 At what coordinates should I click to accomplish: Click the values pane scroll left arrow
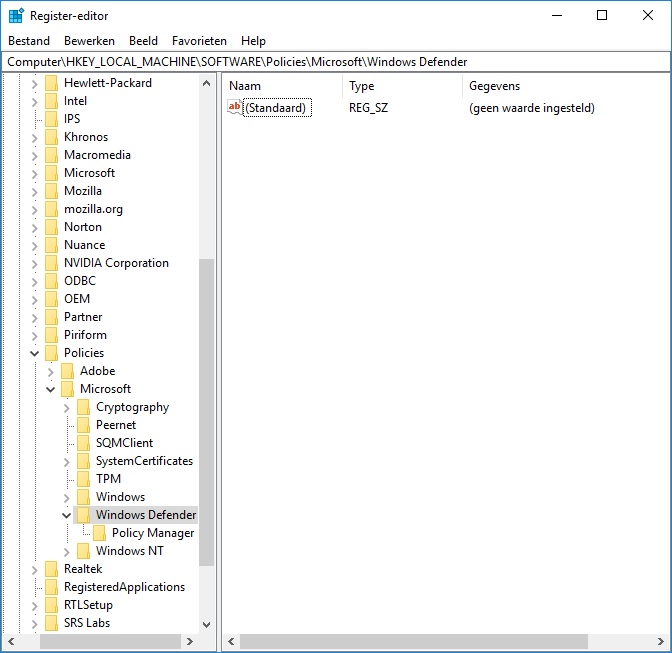point(231,641)
